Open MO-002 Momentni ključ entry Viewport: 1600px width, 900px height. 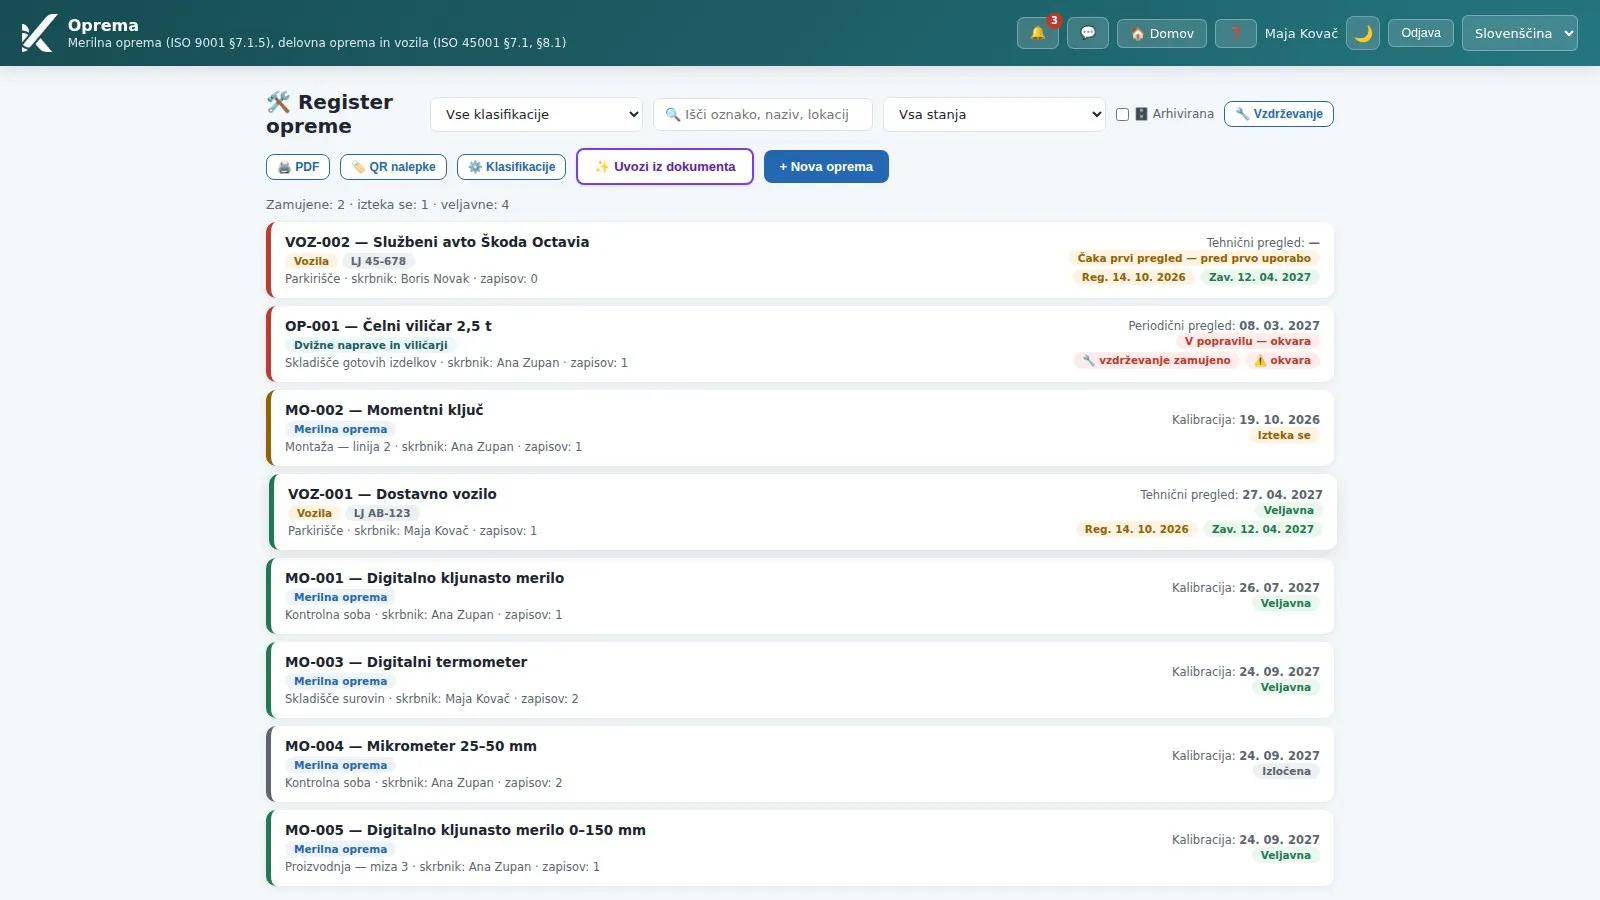click(800, 428)
